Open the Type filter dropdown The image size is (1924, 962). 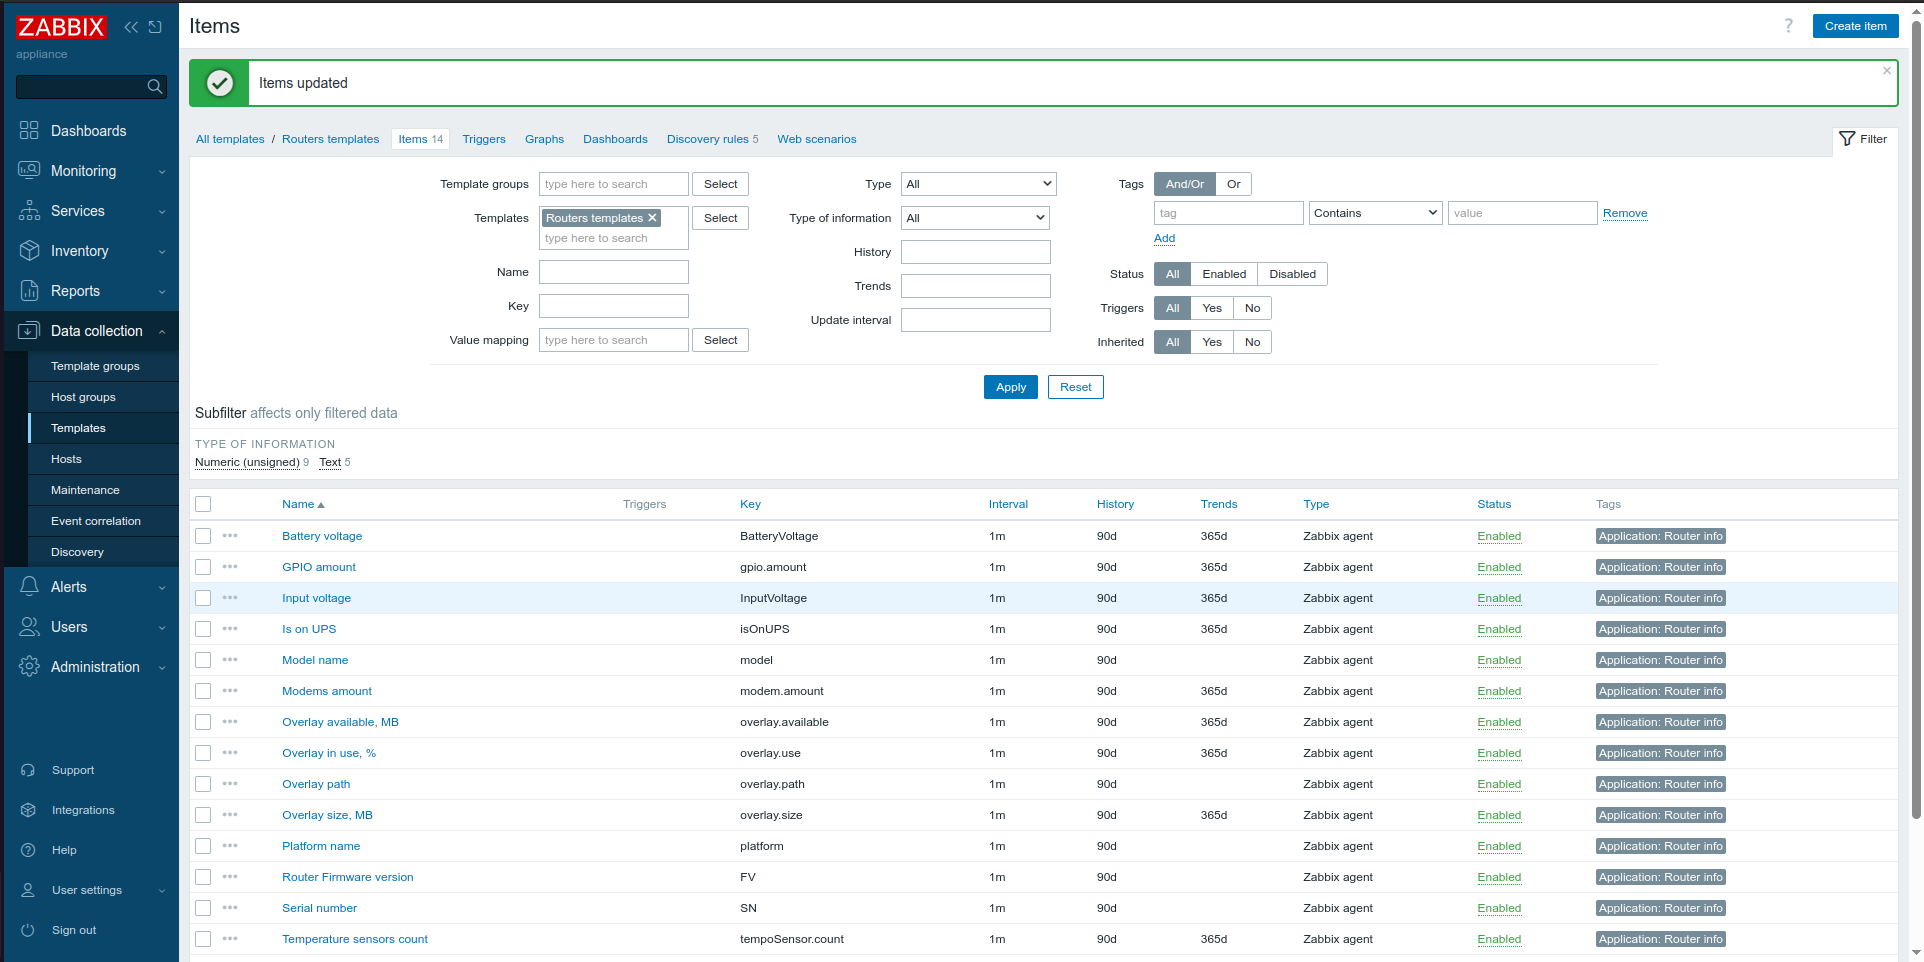(977, 183)
